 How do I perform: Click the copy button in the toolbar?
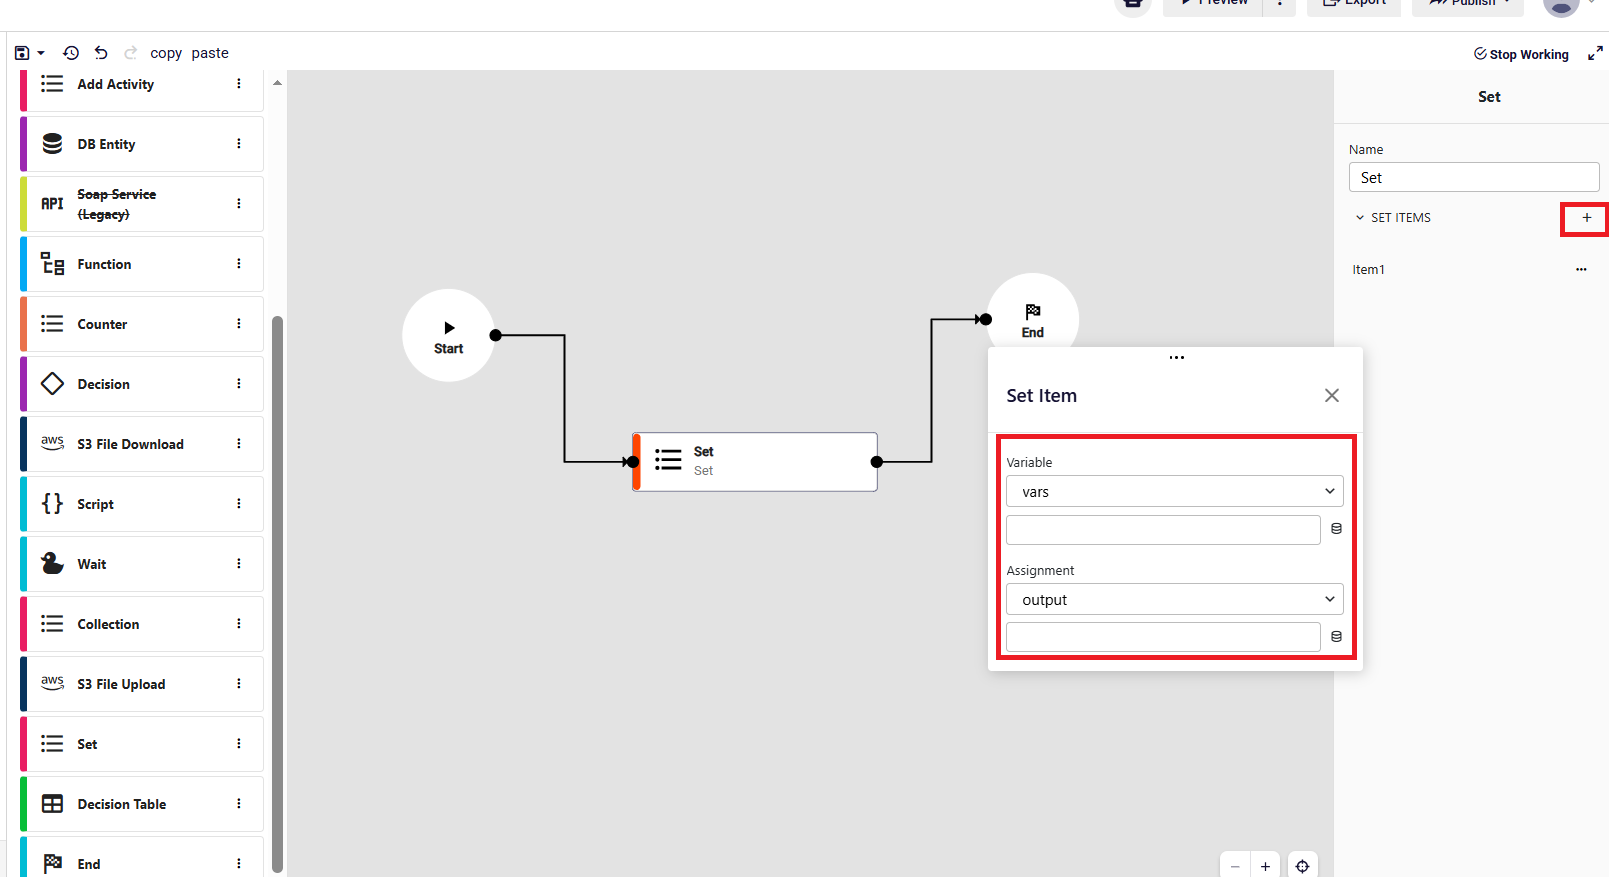pos(166,53)
